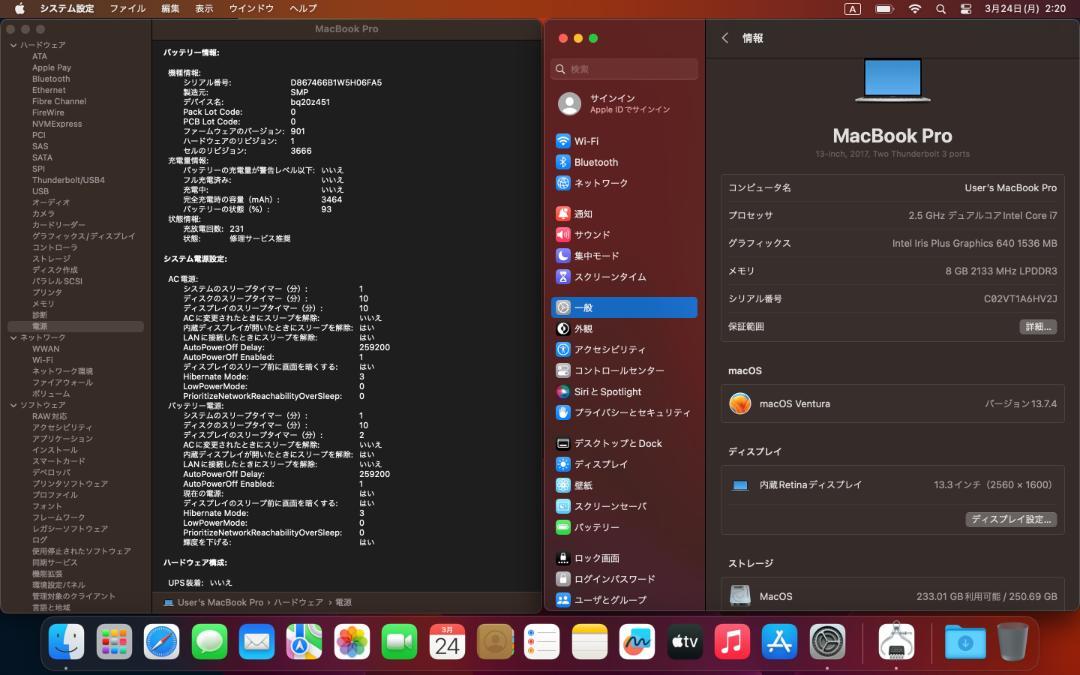Open the 壁紙 wallpaper icon
Viewport: 1080px width, 675px height.
tap(563, 486)
